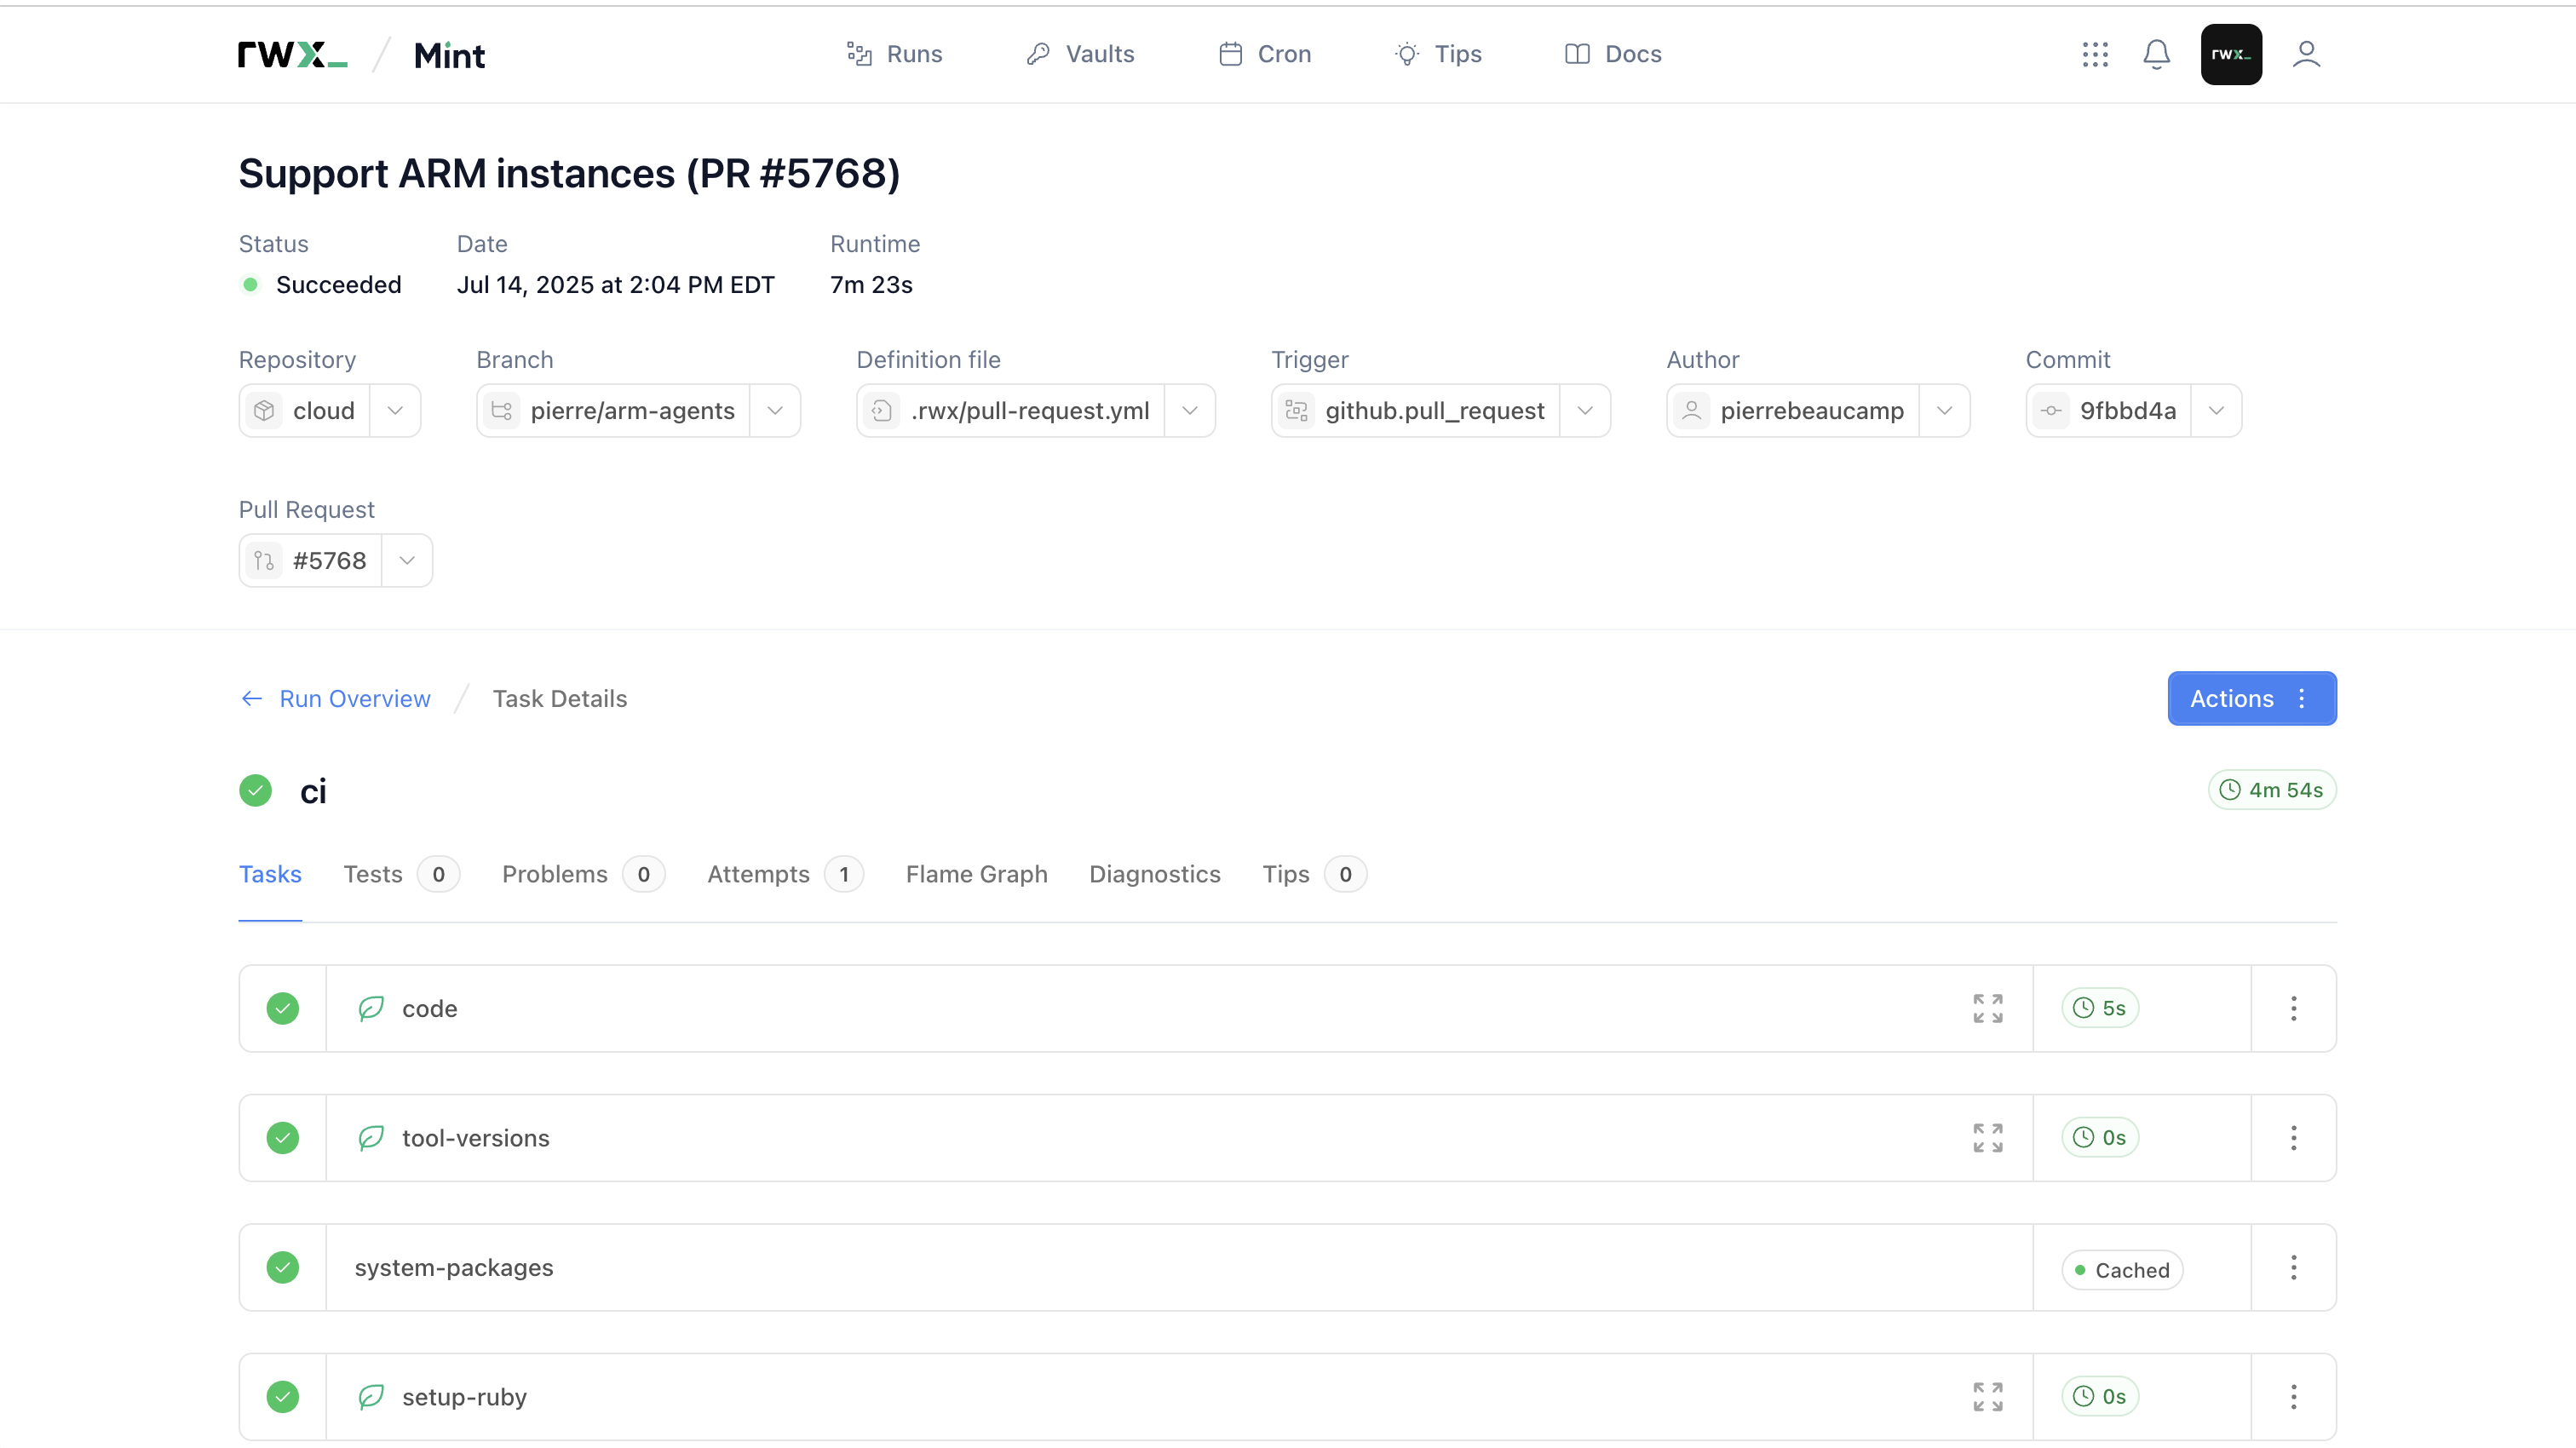2576x1448 pixels.
Task: Switch to the Flame Graph tab
Action: [976, 874]
